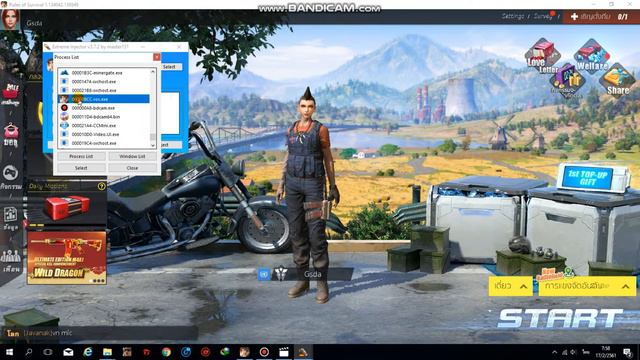The image size is (640, 360).
Task: Select Video.UI.exe in the Process List
Action: pyautogui.click(x=104, y=134)
